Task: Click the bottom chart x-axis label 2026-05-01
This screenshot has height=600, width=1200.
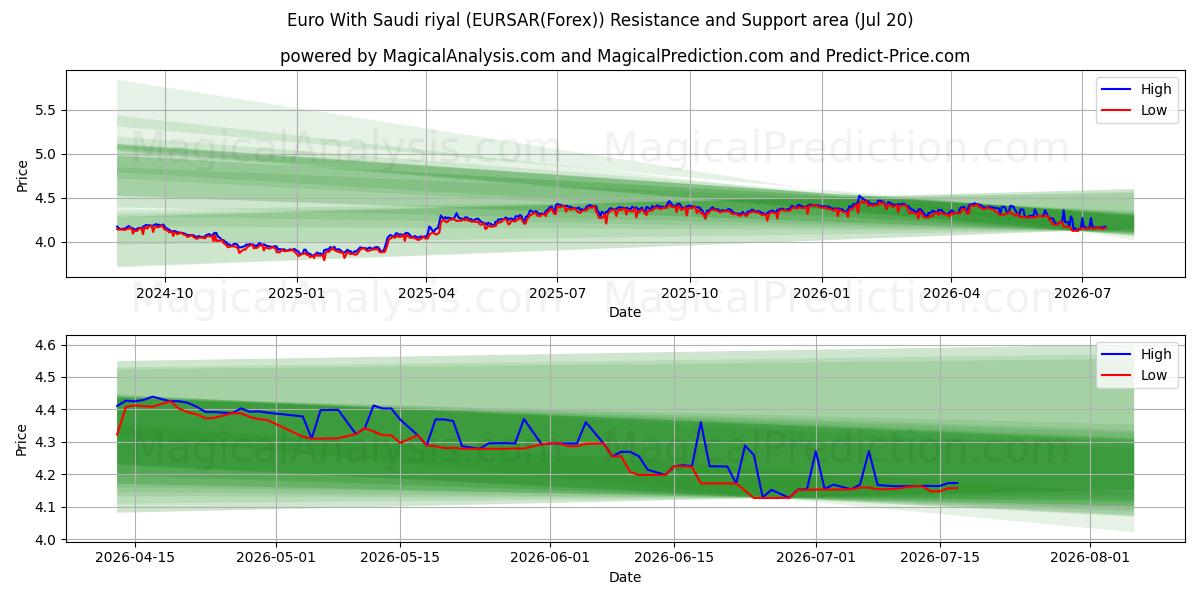Action: (x=276, y=559)
